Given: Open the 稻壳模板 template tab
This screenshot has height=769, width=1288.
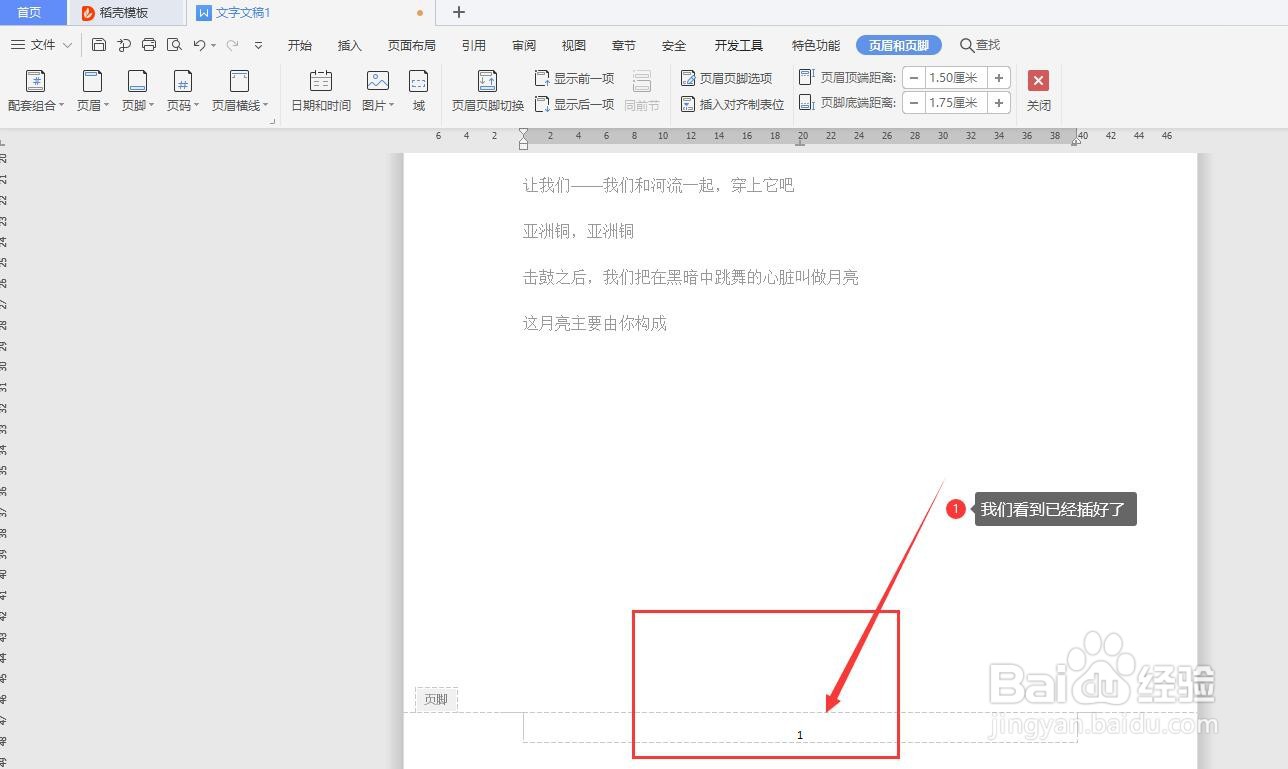Looking at the screenshot, I should (x=125, y=13).
